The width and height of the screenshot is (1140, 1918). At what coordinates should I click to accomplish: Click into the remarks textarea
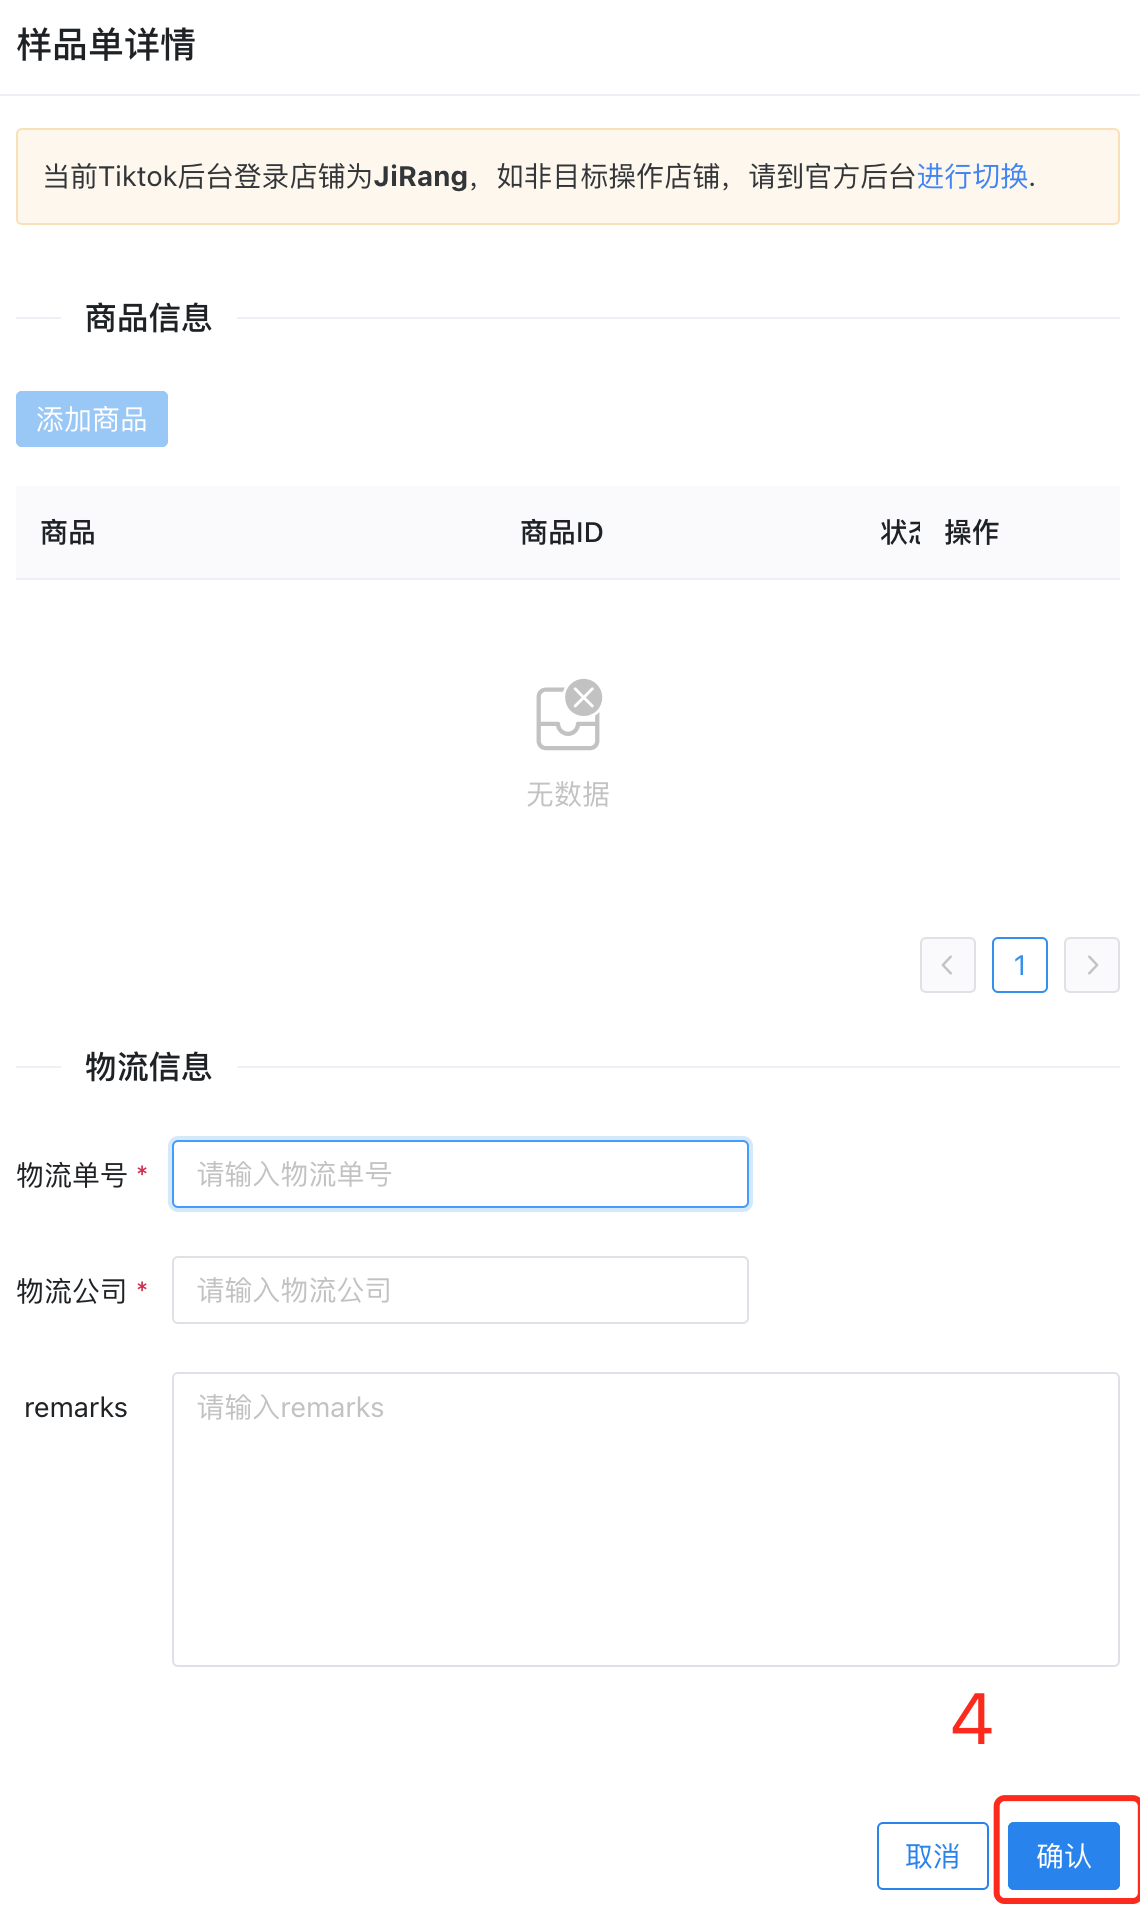click(x=645, y=1519)
